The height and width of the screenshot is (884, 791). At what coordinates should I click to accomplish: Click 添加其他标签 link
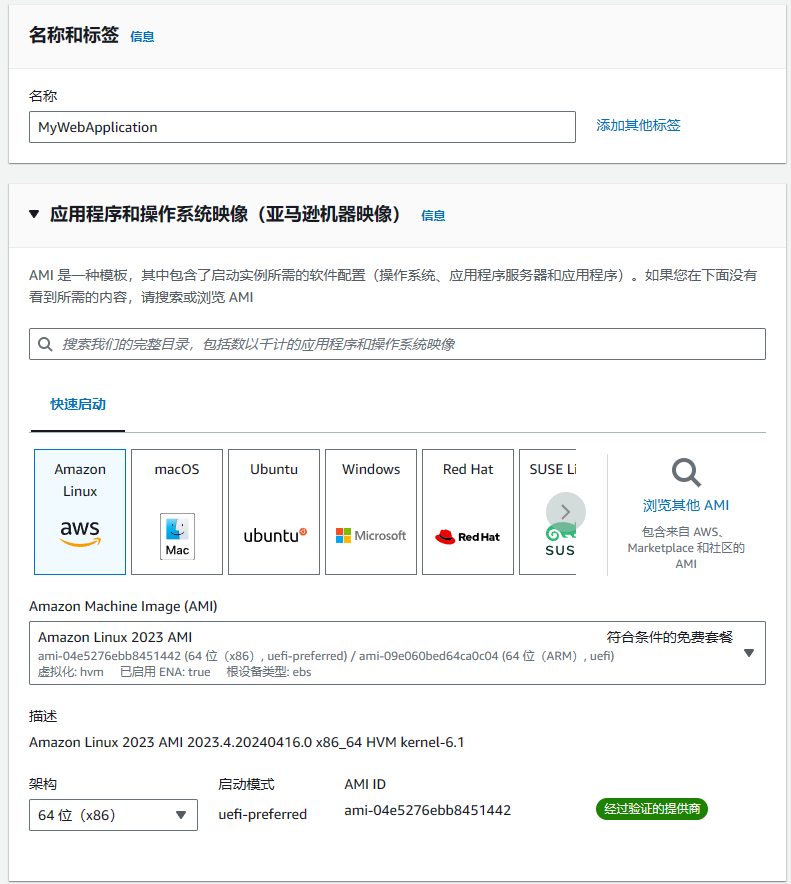click(x=638, y=125)
